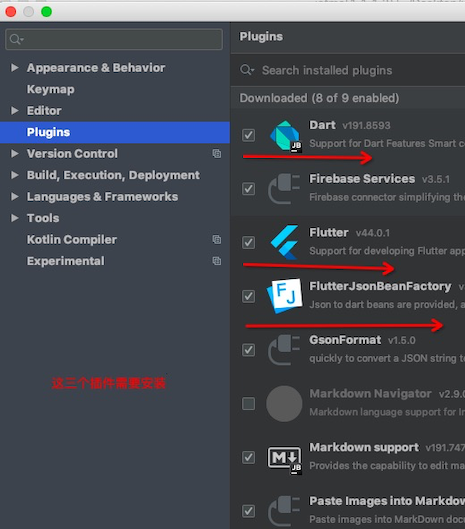Image resolution: width=465 pixels, height=529 pixels.
Task: Disable the Dart plugin checkbox
Action: pos(248,135)
